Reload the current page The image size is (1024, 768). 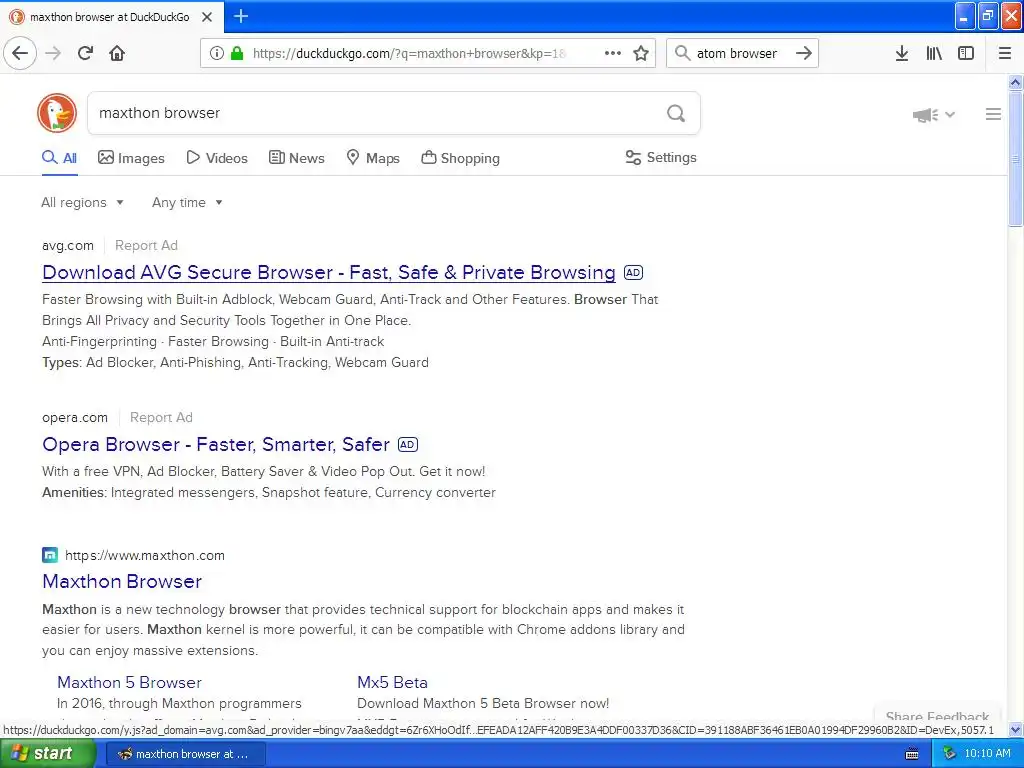[x=86, y=53]
